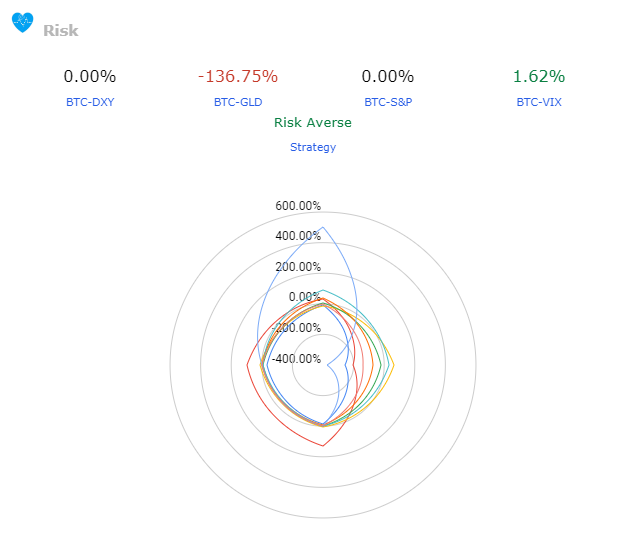Image resolution: width=623 pixels, height=539 pixels.
Task: Click the 400.00% radial axis label
Action: click(x=298, y=236)
